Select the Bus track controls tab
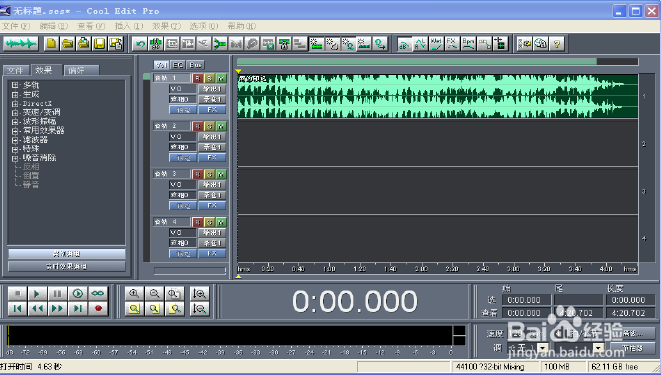661x375 pixels. click(x=195, y=65)
